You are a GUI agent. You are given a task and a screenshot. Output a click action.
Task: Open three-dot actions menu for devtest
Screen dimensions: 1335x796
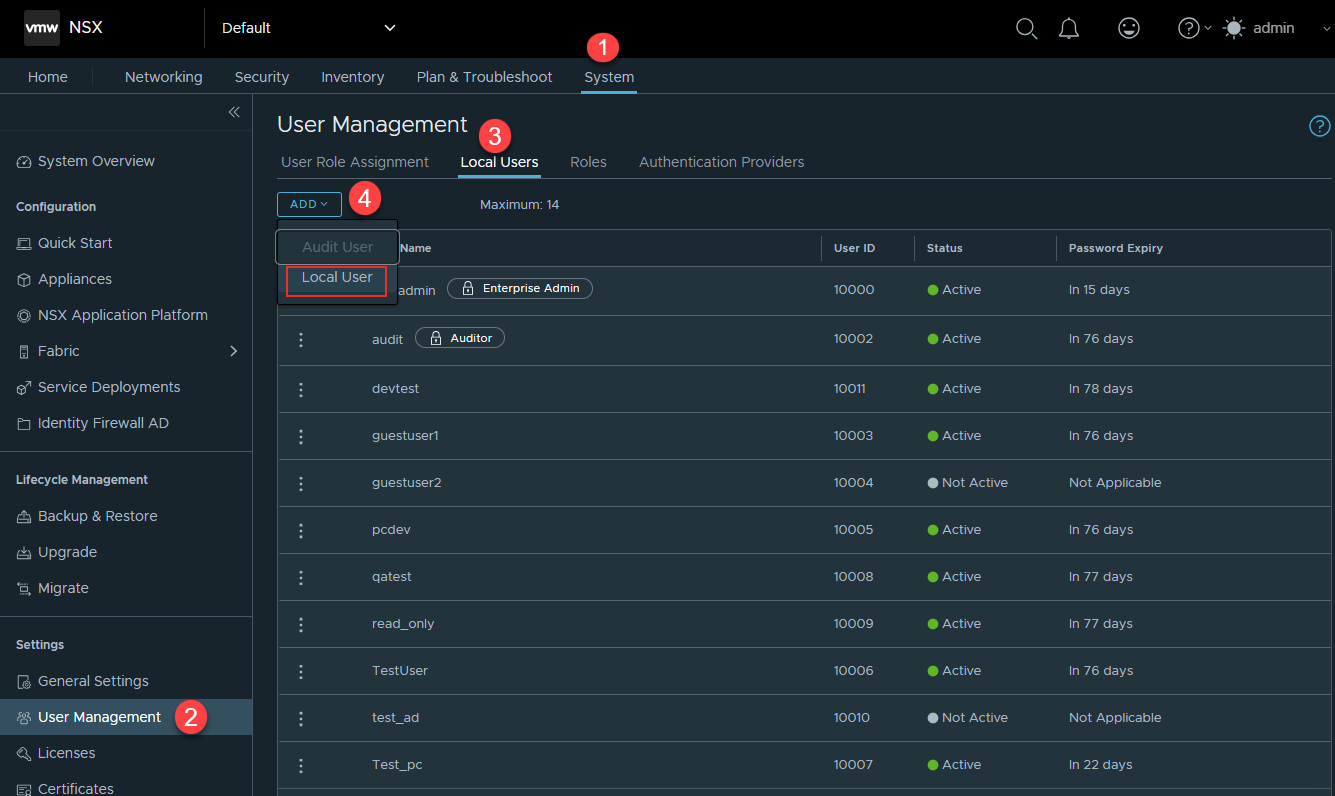301,388
